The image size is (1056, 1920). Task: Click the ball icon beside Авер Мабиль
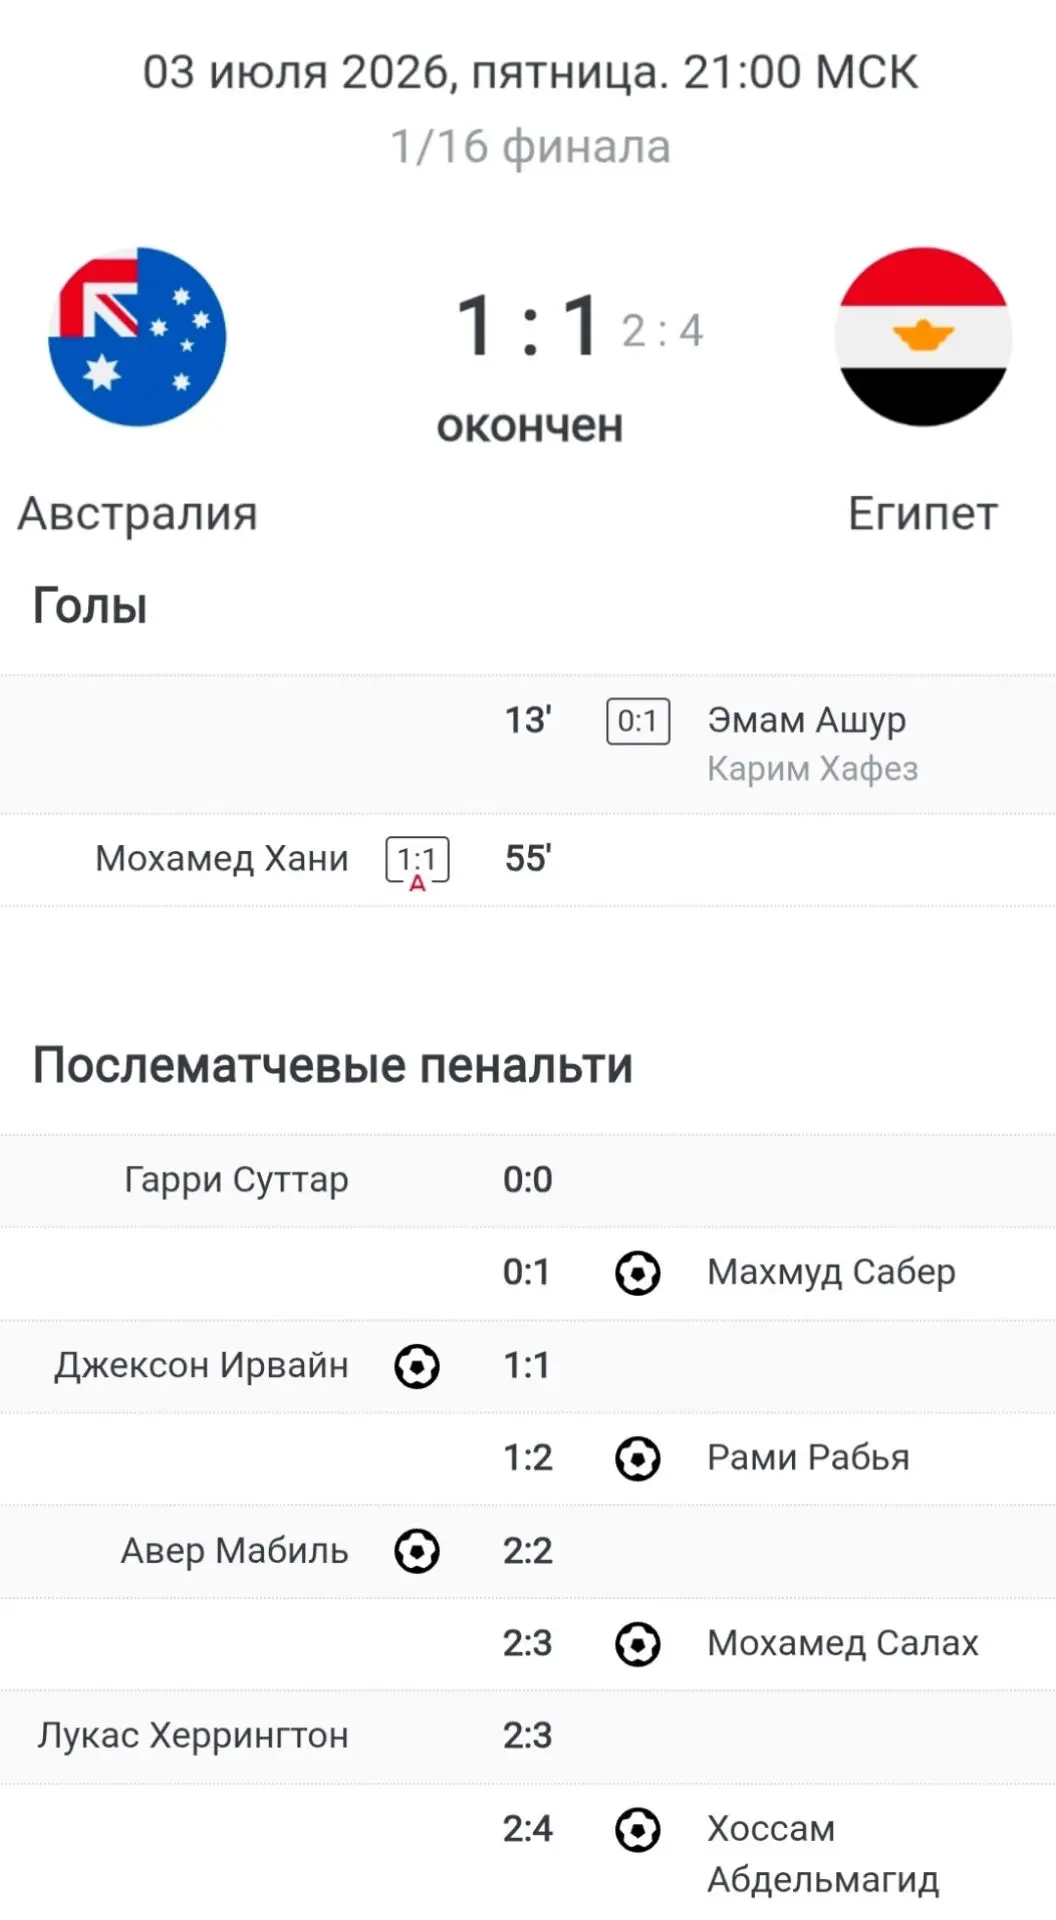[417, 1551]
